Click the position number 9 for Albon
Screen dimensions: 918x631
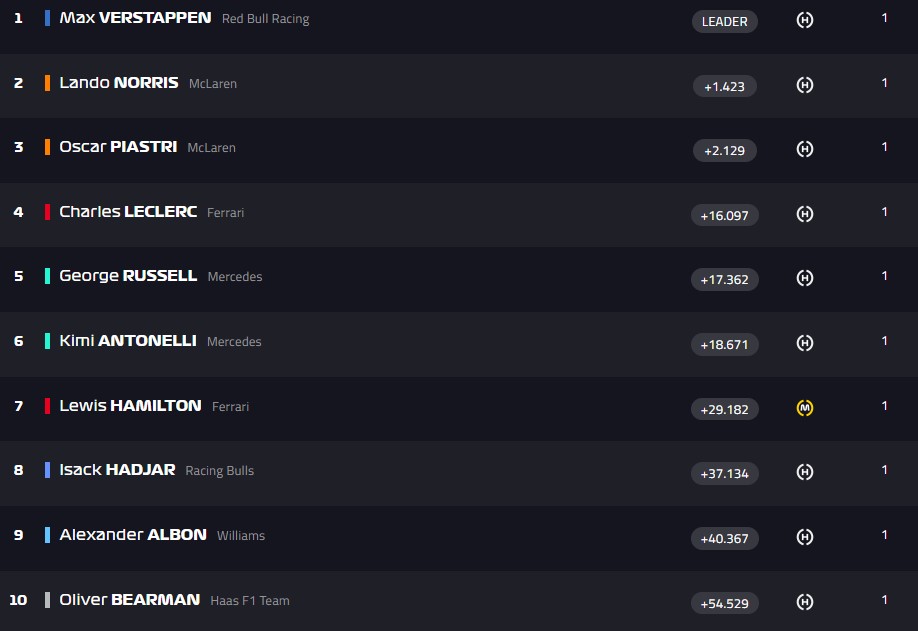pos(18,535)
